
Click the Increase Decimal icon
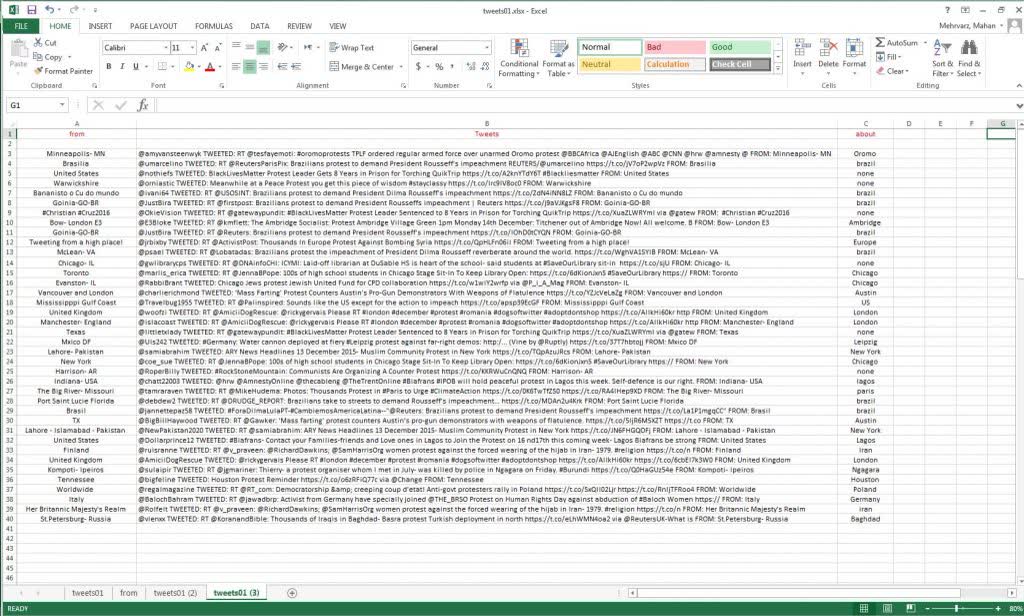coord(471,67)
